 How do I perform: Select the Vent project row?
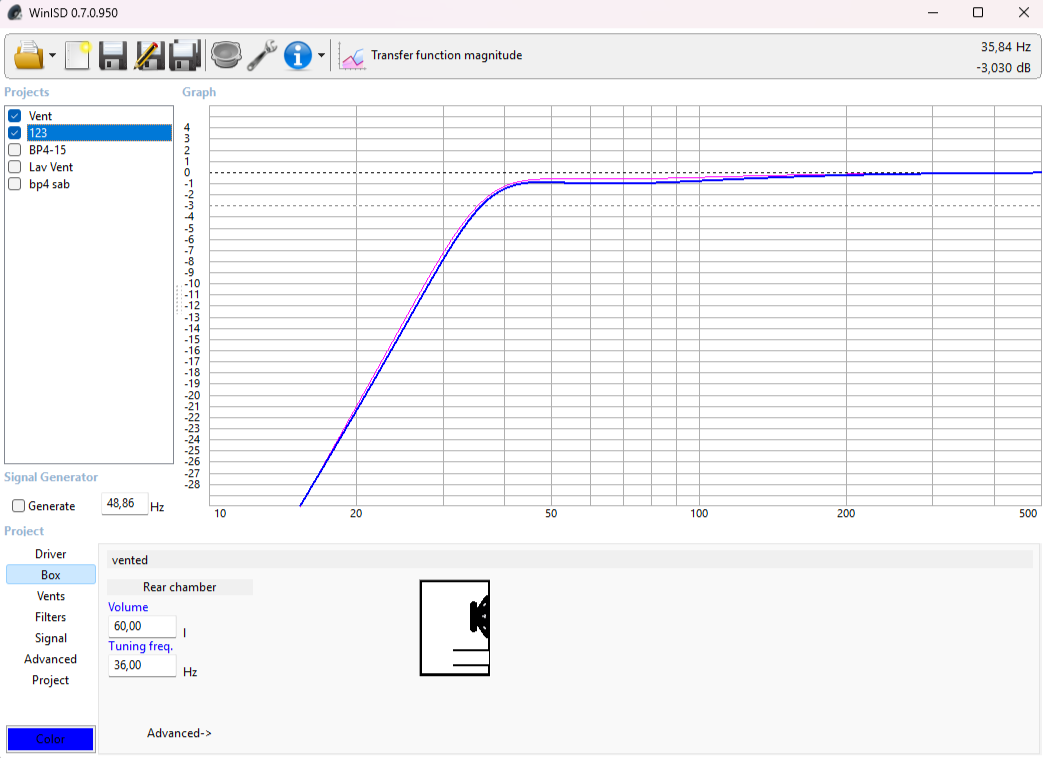99,116
